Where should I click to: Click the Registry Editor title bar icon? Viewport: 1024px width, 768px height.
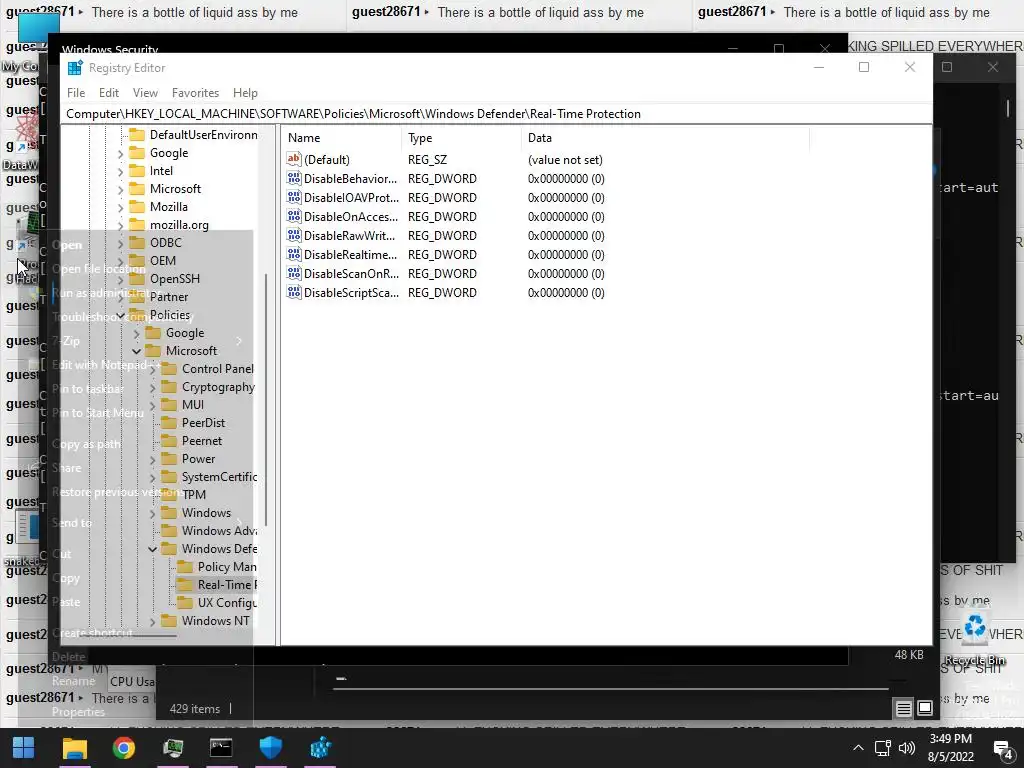[x=75, y=67]
